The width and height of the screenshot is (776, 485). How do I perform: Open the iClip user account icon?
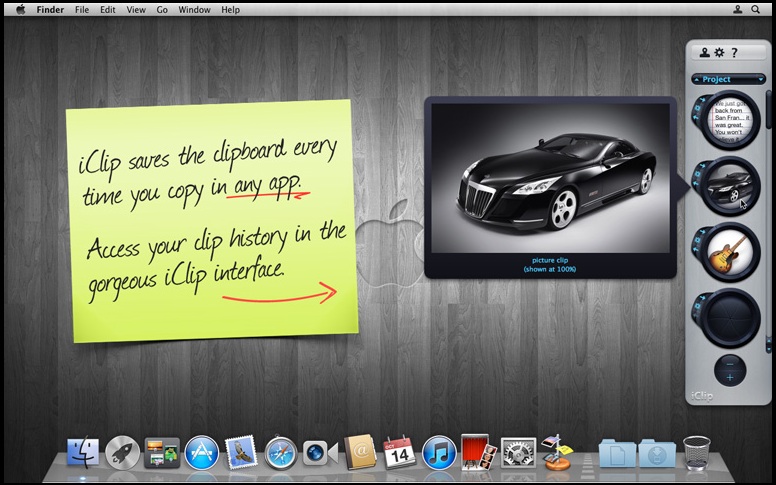[x=705, y=53]
